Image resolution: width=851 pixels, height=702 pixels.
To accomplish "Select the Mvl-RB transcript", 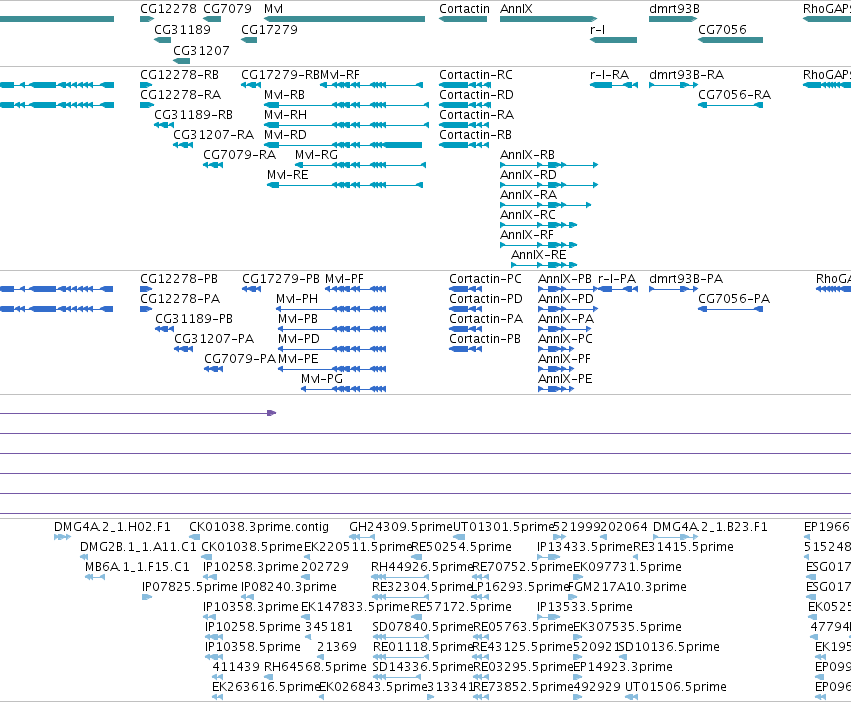I will coord(346,105).
